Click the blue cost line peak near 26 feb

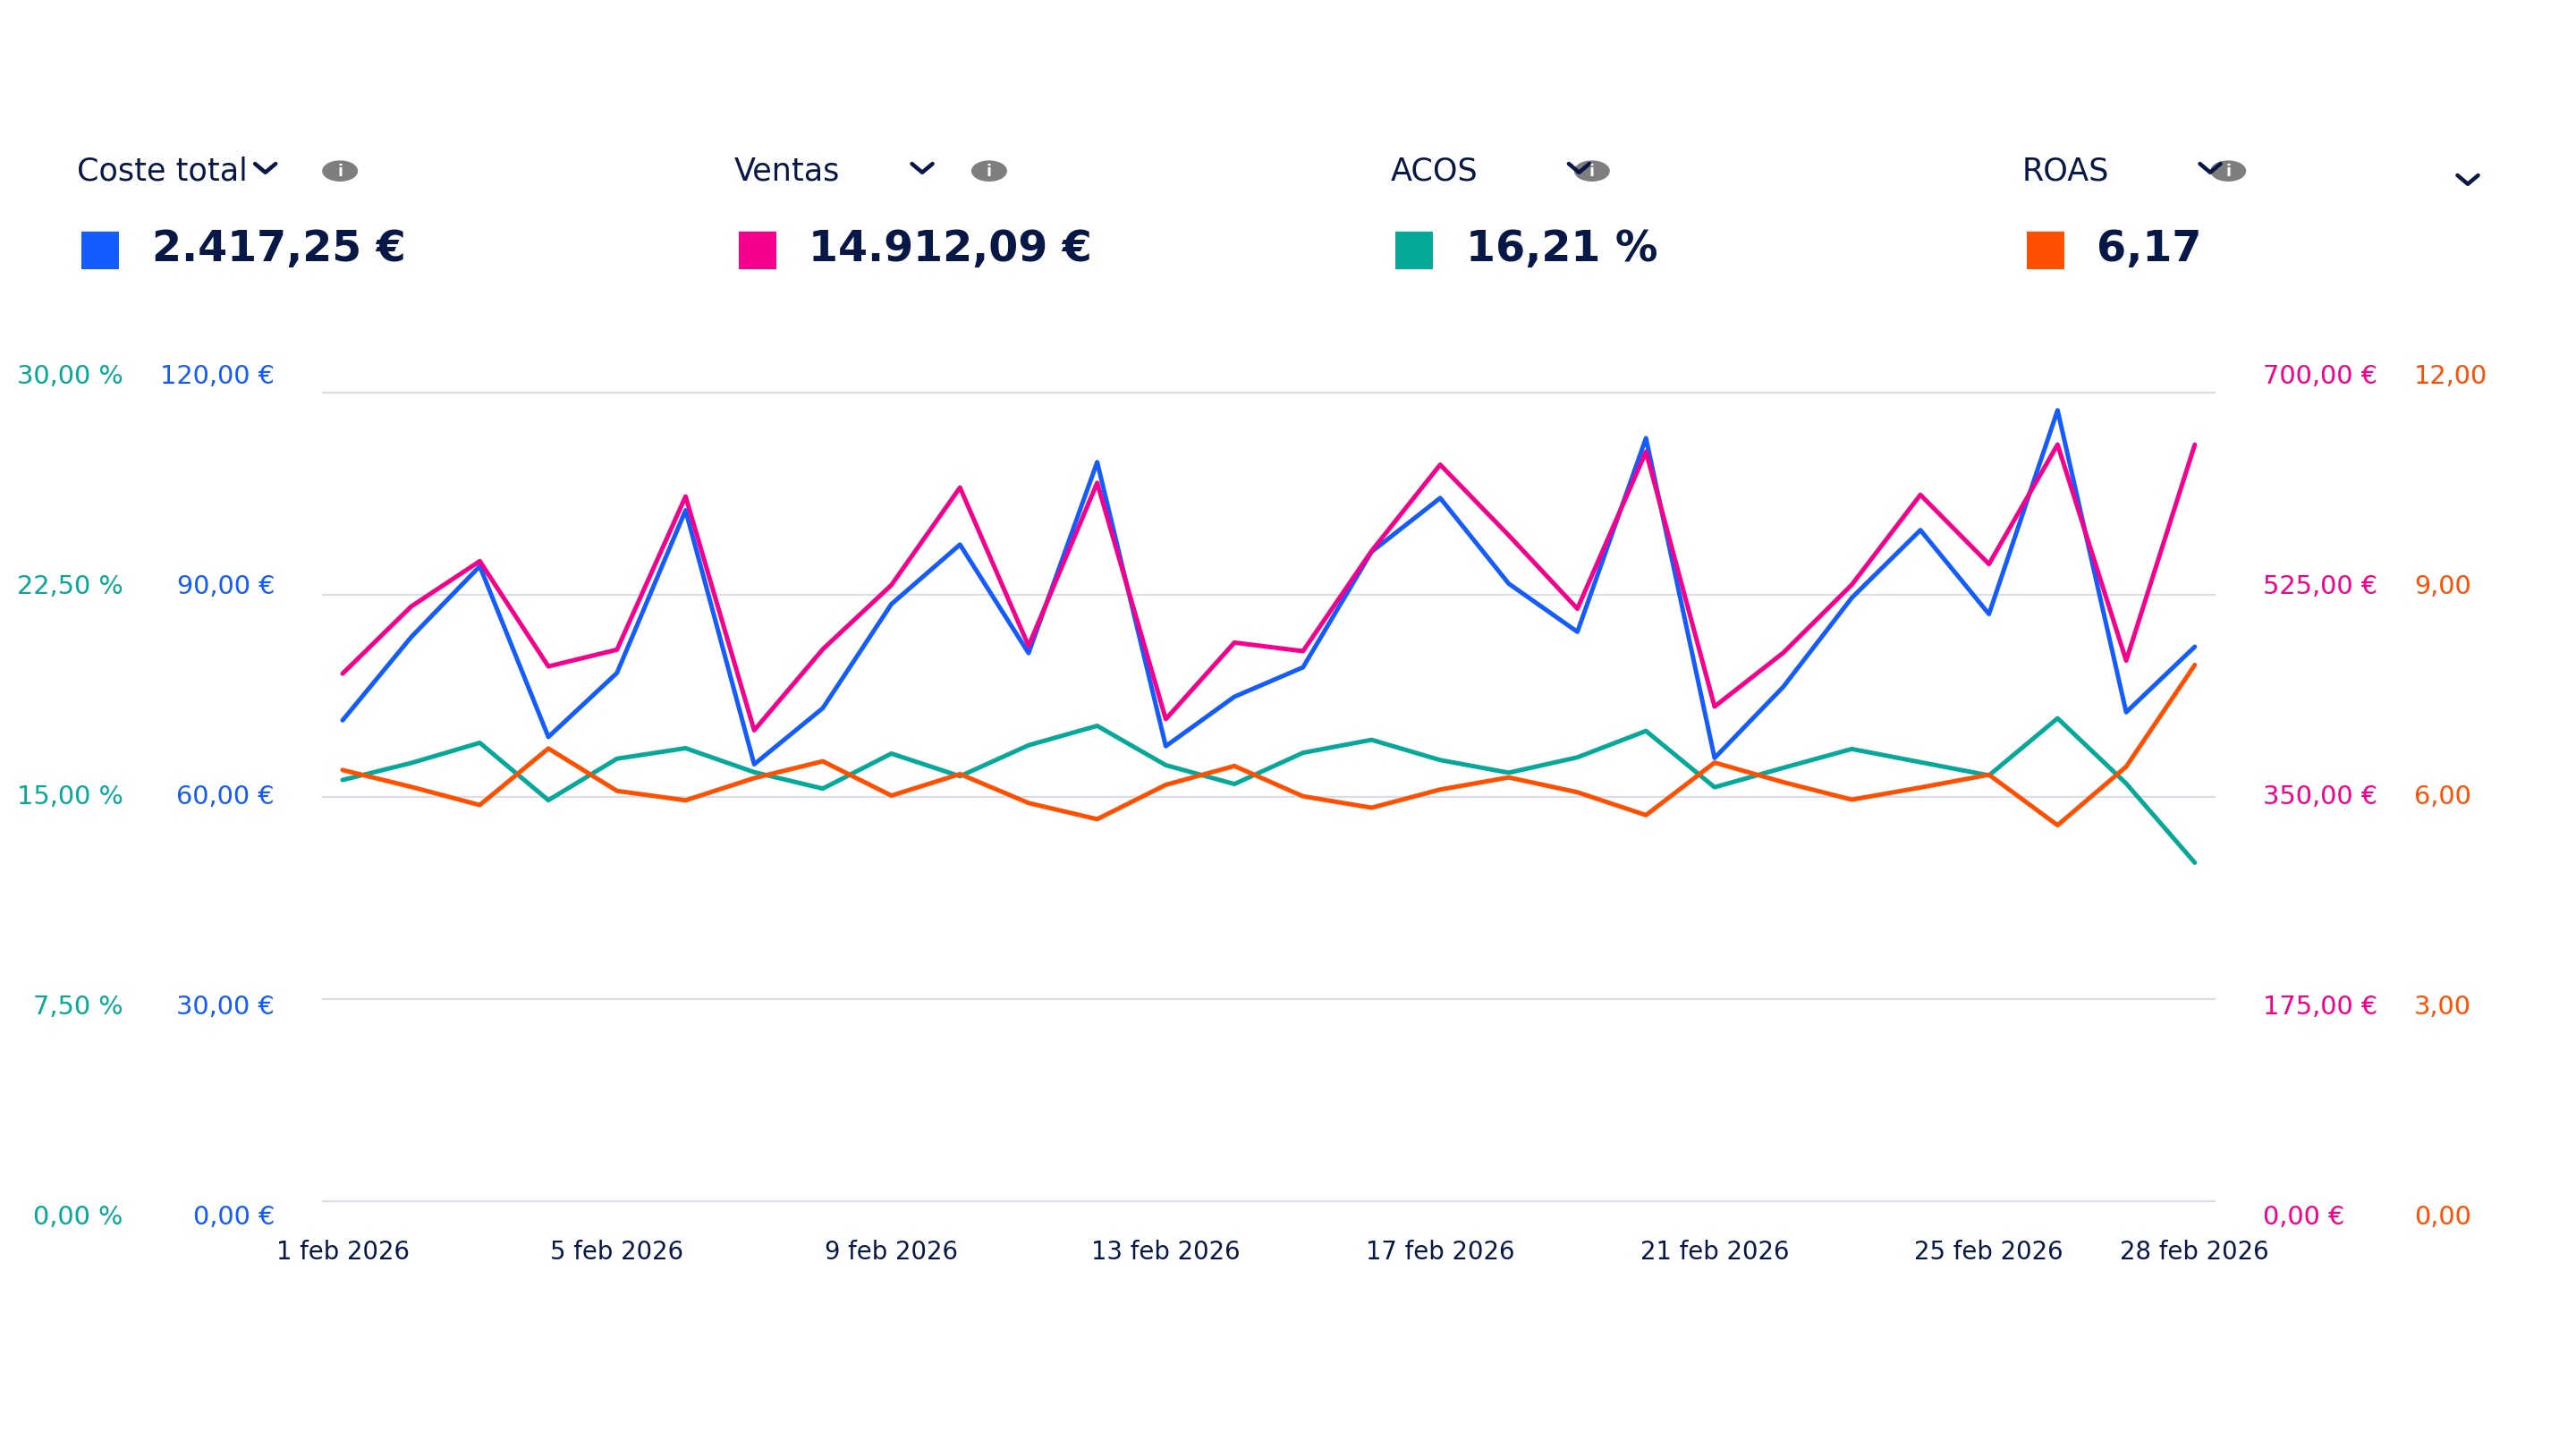(x=2057, y=410)
